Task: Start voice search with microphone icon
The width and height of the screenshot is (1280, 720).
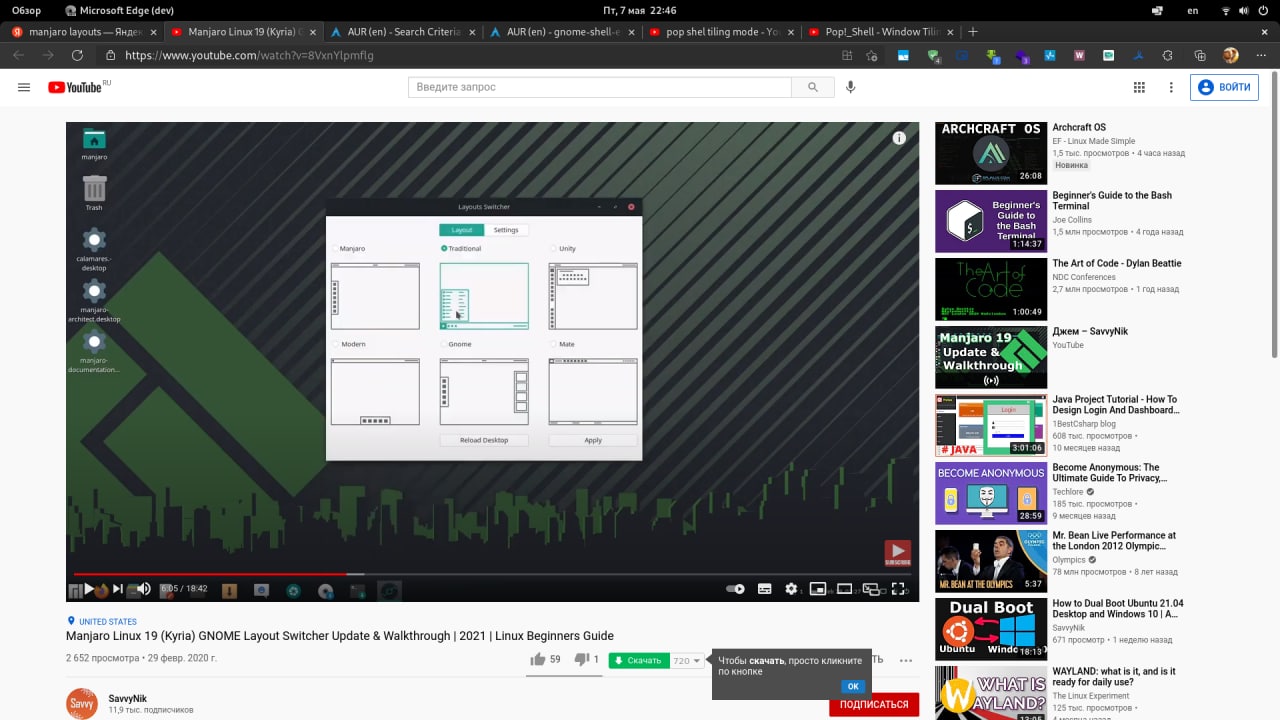Action: (x=851, y=87)
